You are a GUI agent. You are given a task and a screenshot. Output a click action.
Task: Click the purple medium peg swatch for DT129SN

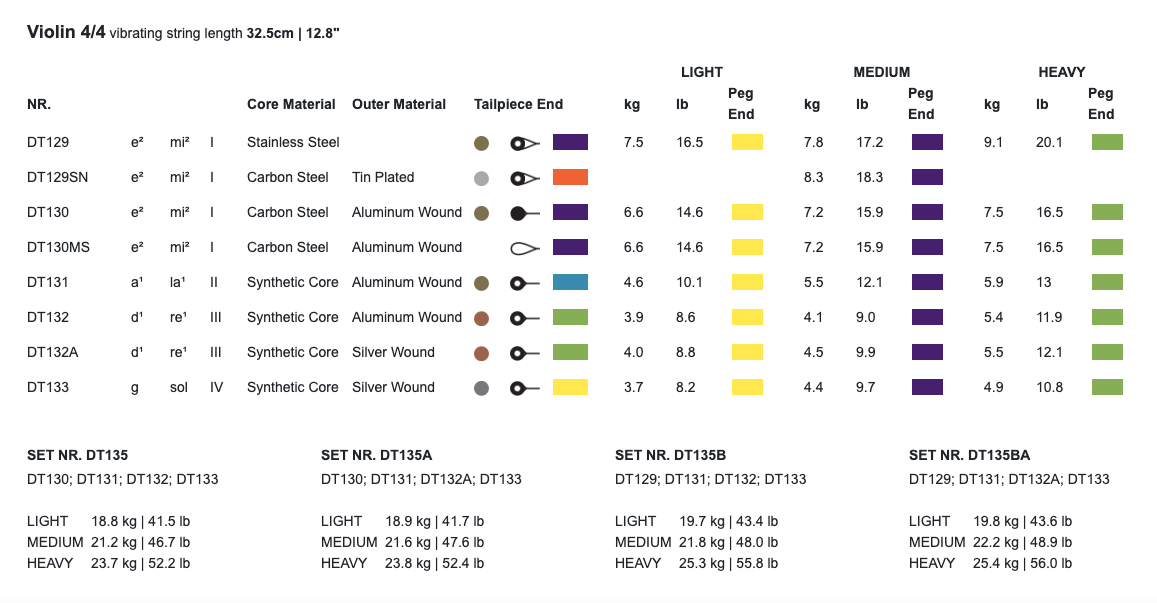[927, 177]
